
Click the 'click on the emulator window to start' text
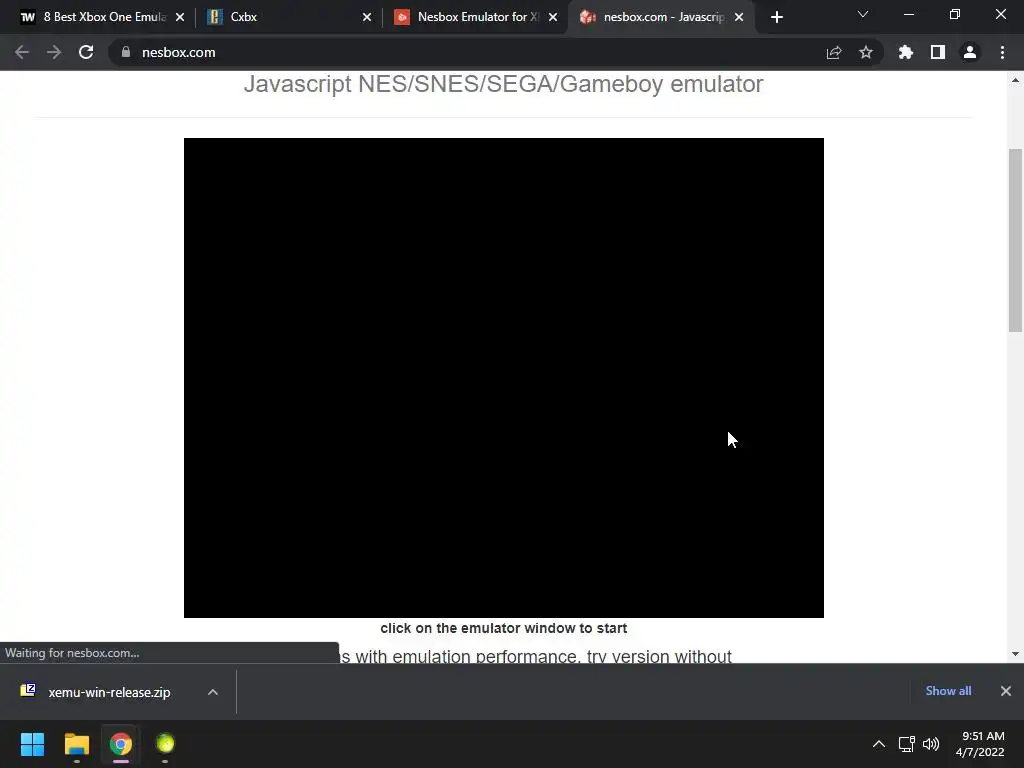coord(504,628)
